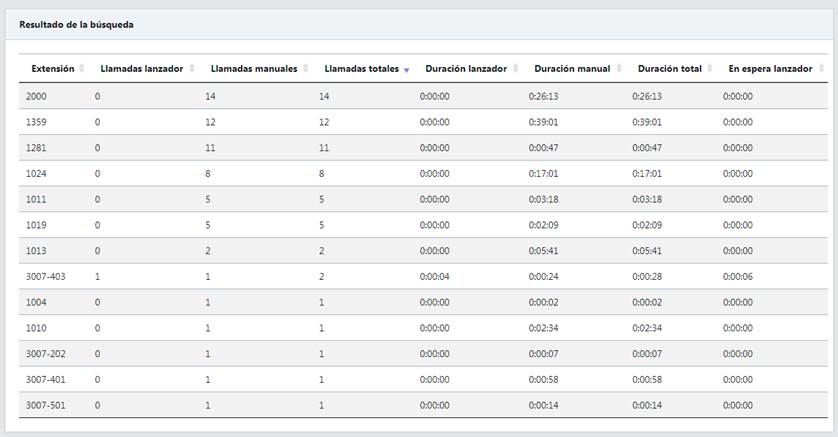Click sort arrows icon beside Duración manual

pyautogui.click(x=618, y=69)
